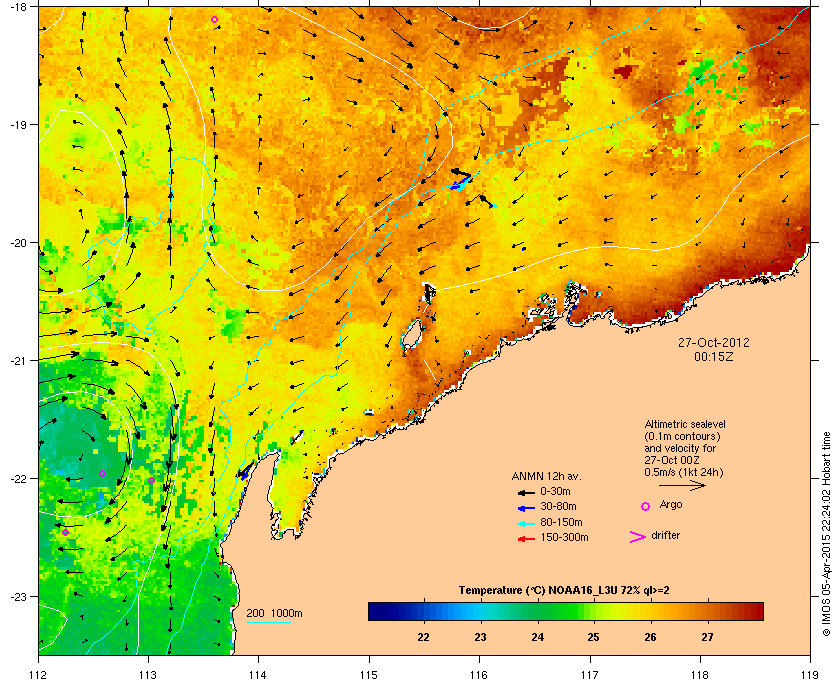Click the vertical IMOS copyright timestamp text

tap(827, 533)
